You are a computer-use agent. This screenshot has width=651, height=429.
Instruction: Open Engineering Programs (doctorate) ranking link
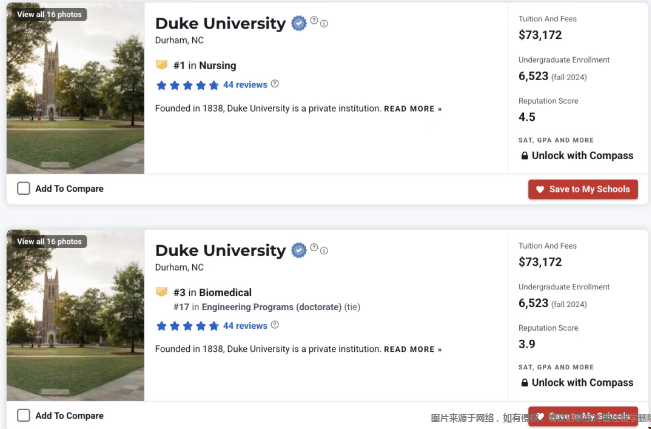(272, 307)
